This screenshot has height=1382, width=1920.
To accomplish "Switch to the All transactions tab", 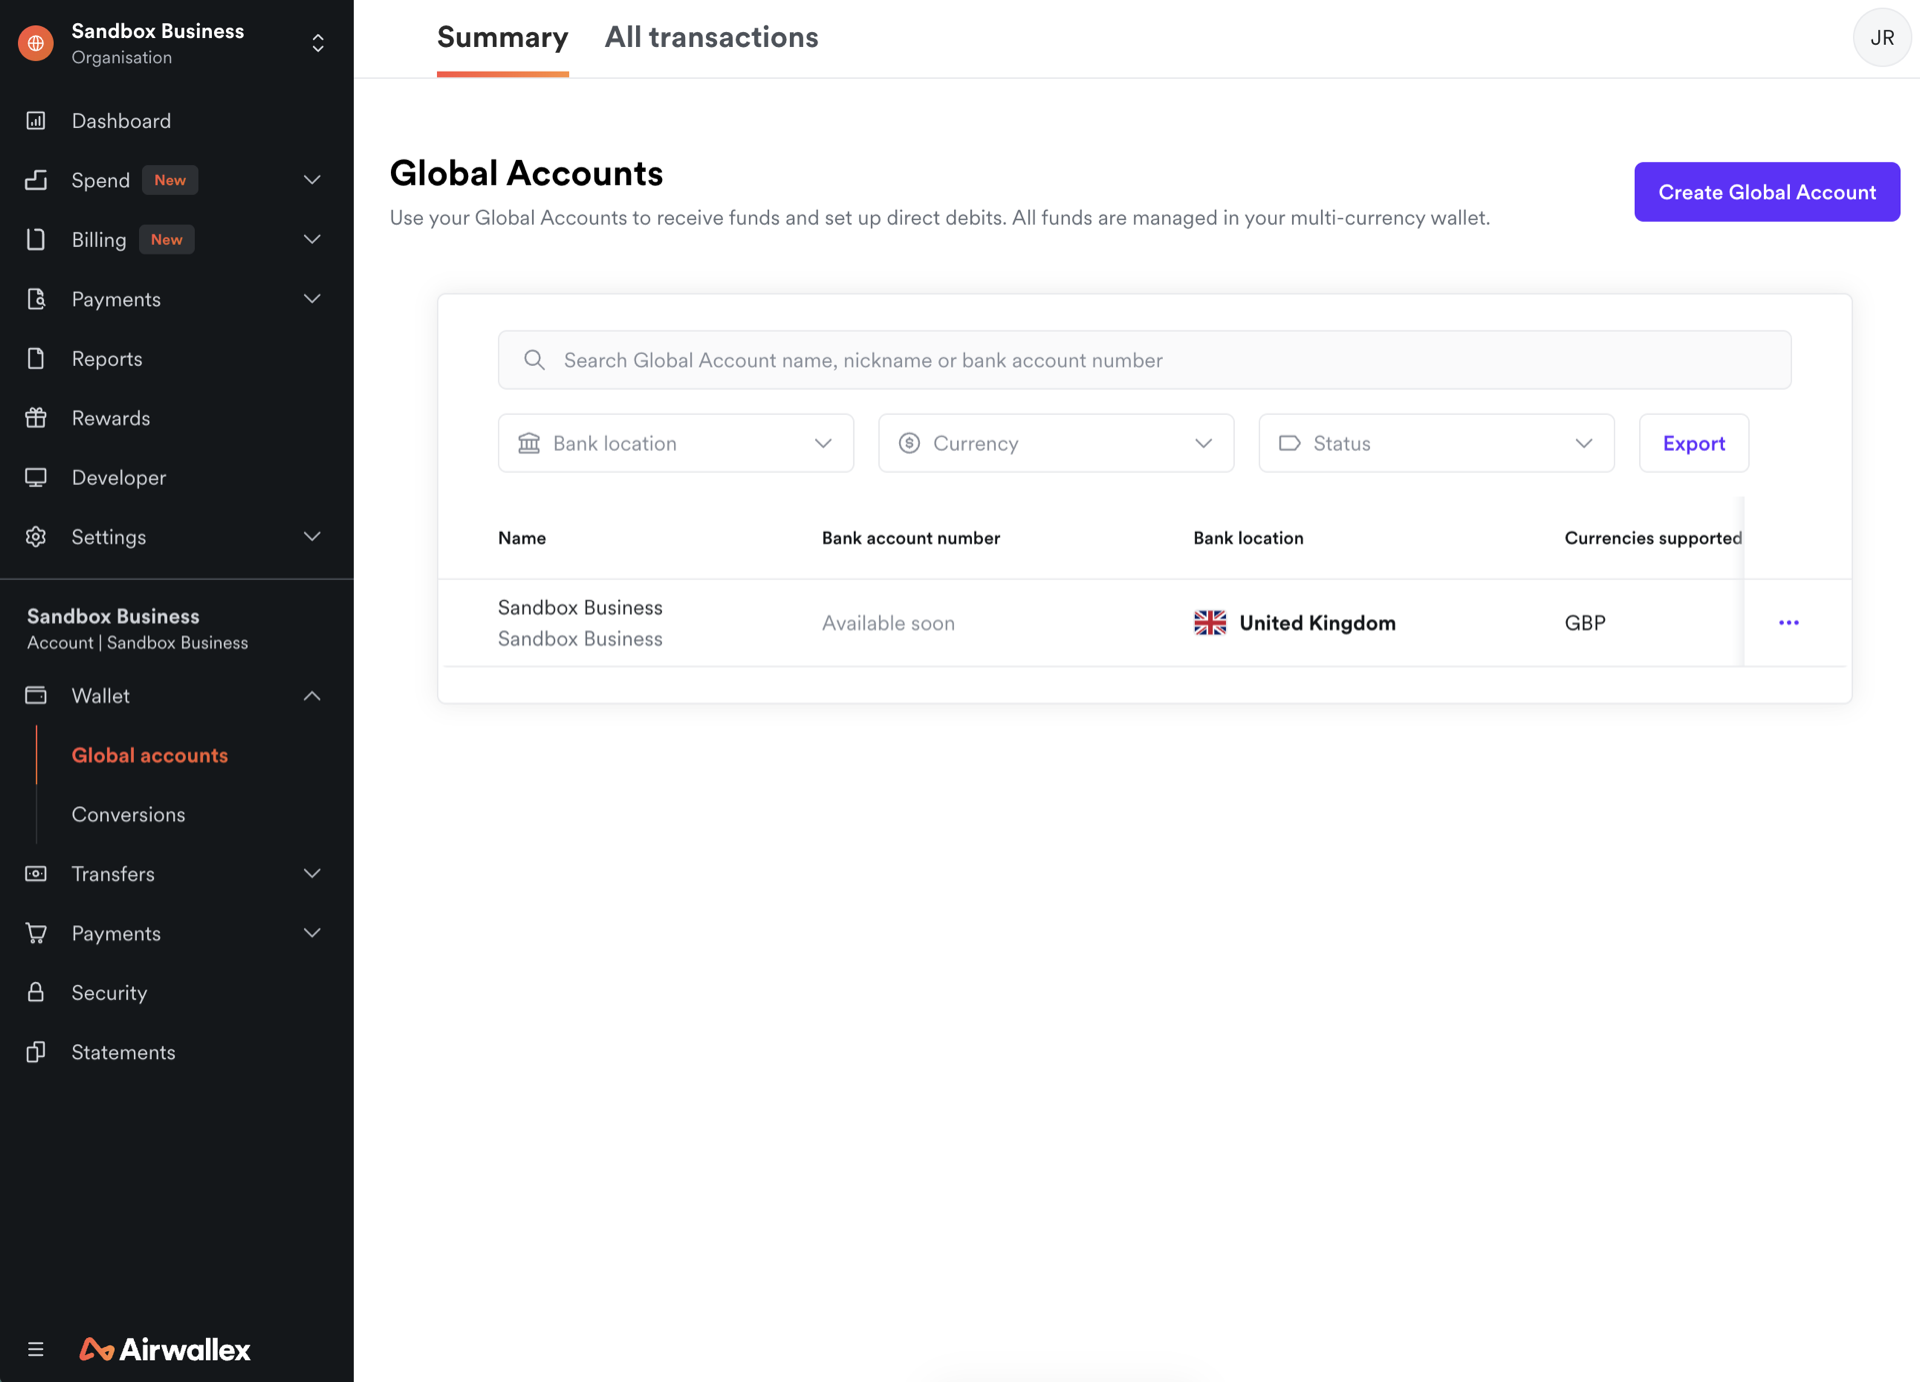I will (x=712, y=38).
